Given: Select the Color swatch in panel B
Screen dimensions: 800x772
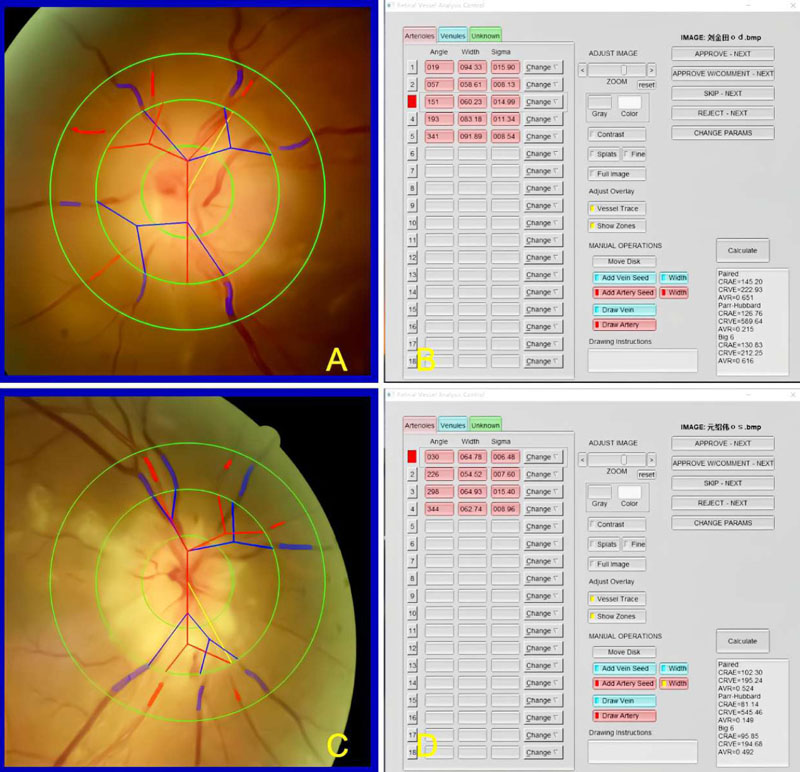Looking at the screenshot, I should click(x=630, y=102).
